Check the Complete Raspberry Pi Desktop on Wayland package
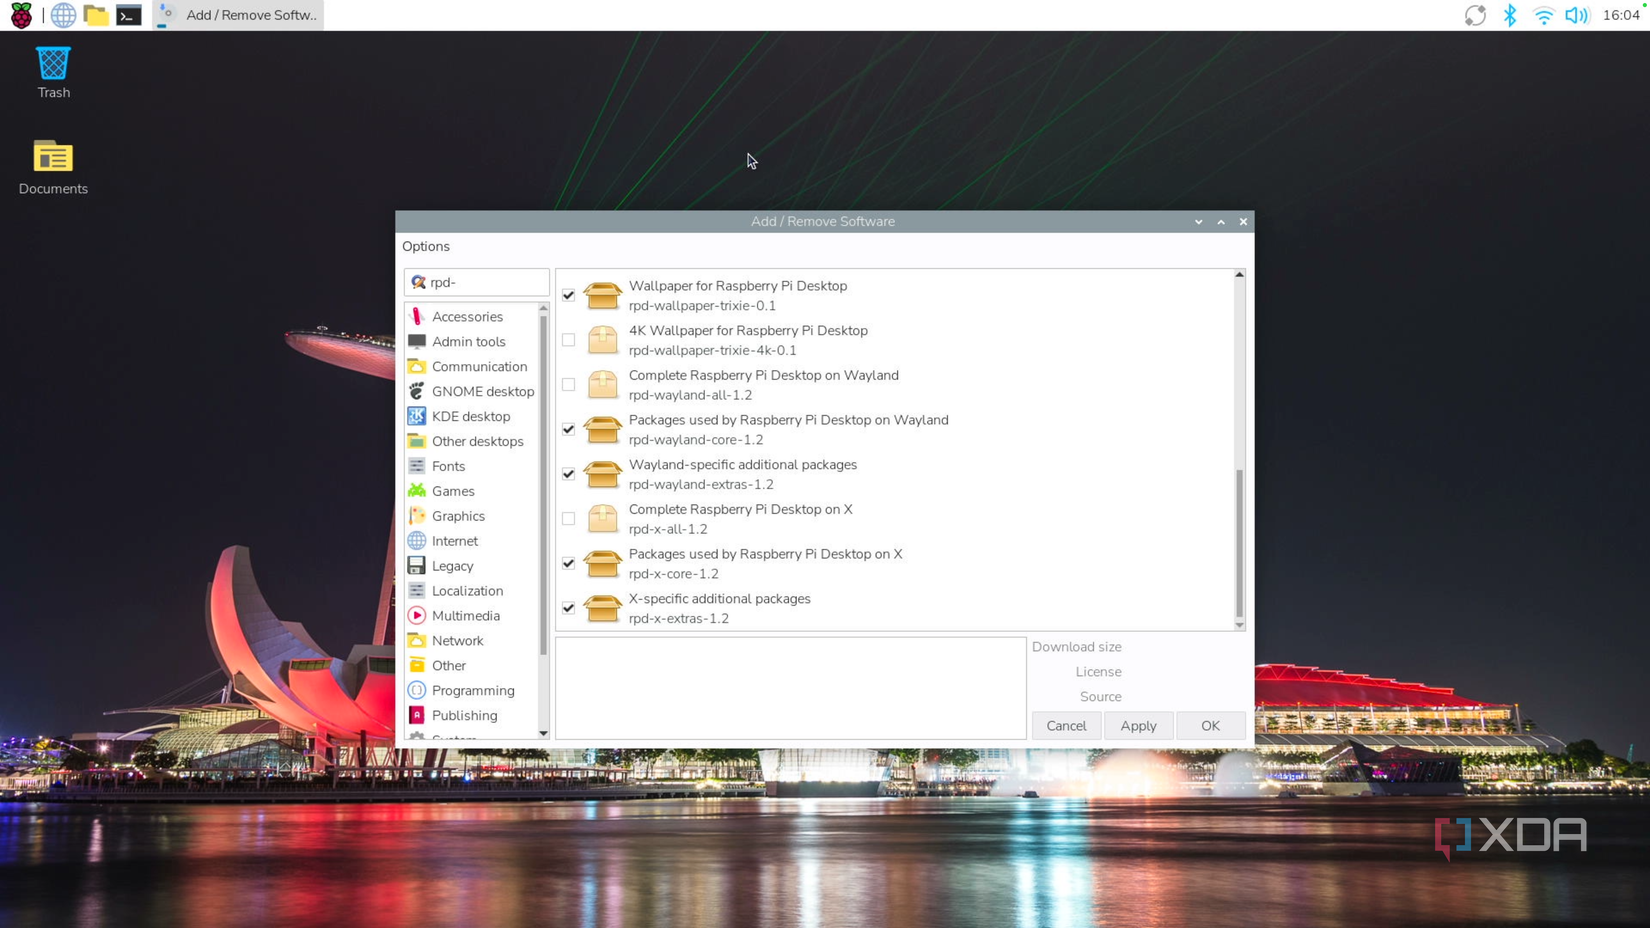1650x928 pixels. [568, 385]
